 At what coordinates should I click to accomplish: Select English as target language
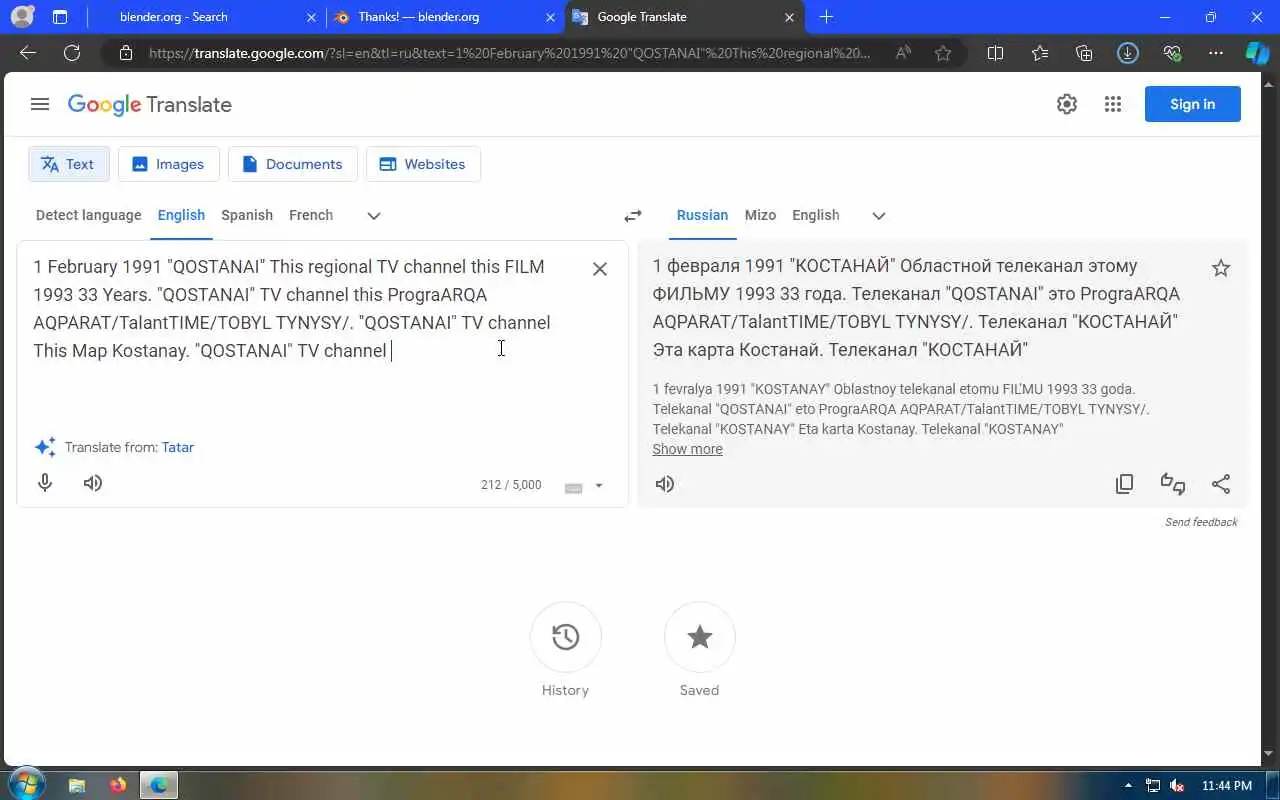pyautogui.click(x=816, y=215)
